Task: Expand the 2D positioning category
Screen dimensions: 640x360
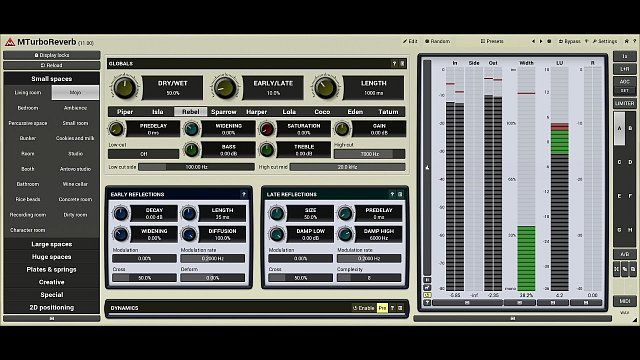Action: click(x=51, y=307)
